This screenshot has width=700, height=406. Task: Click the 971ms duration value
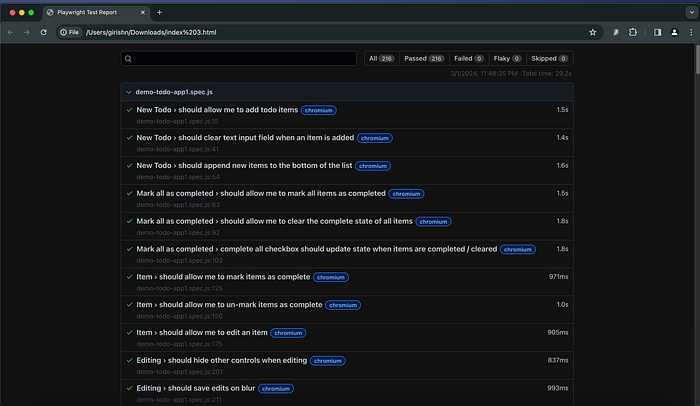[x=558, y=277]
